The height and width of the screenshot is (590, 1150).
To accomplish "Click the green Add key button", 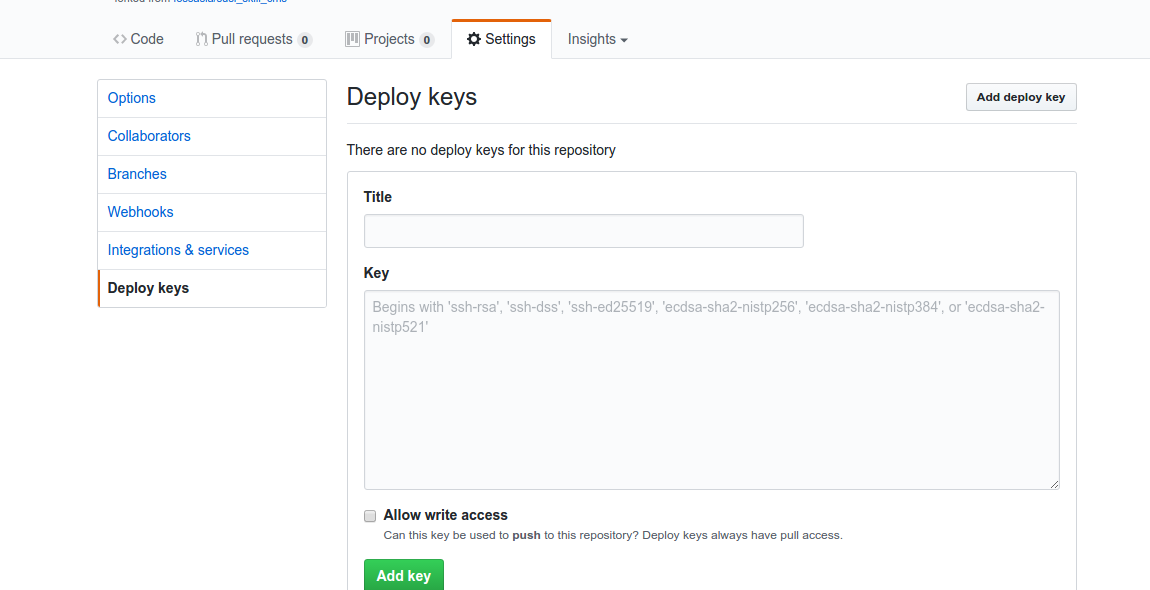I will point(404,576).
